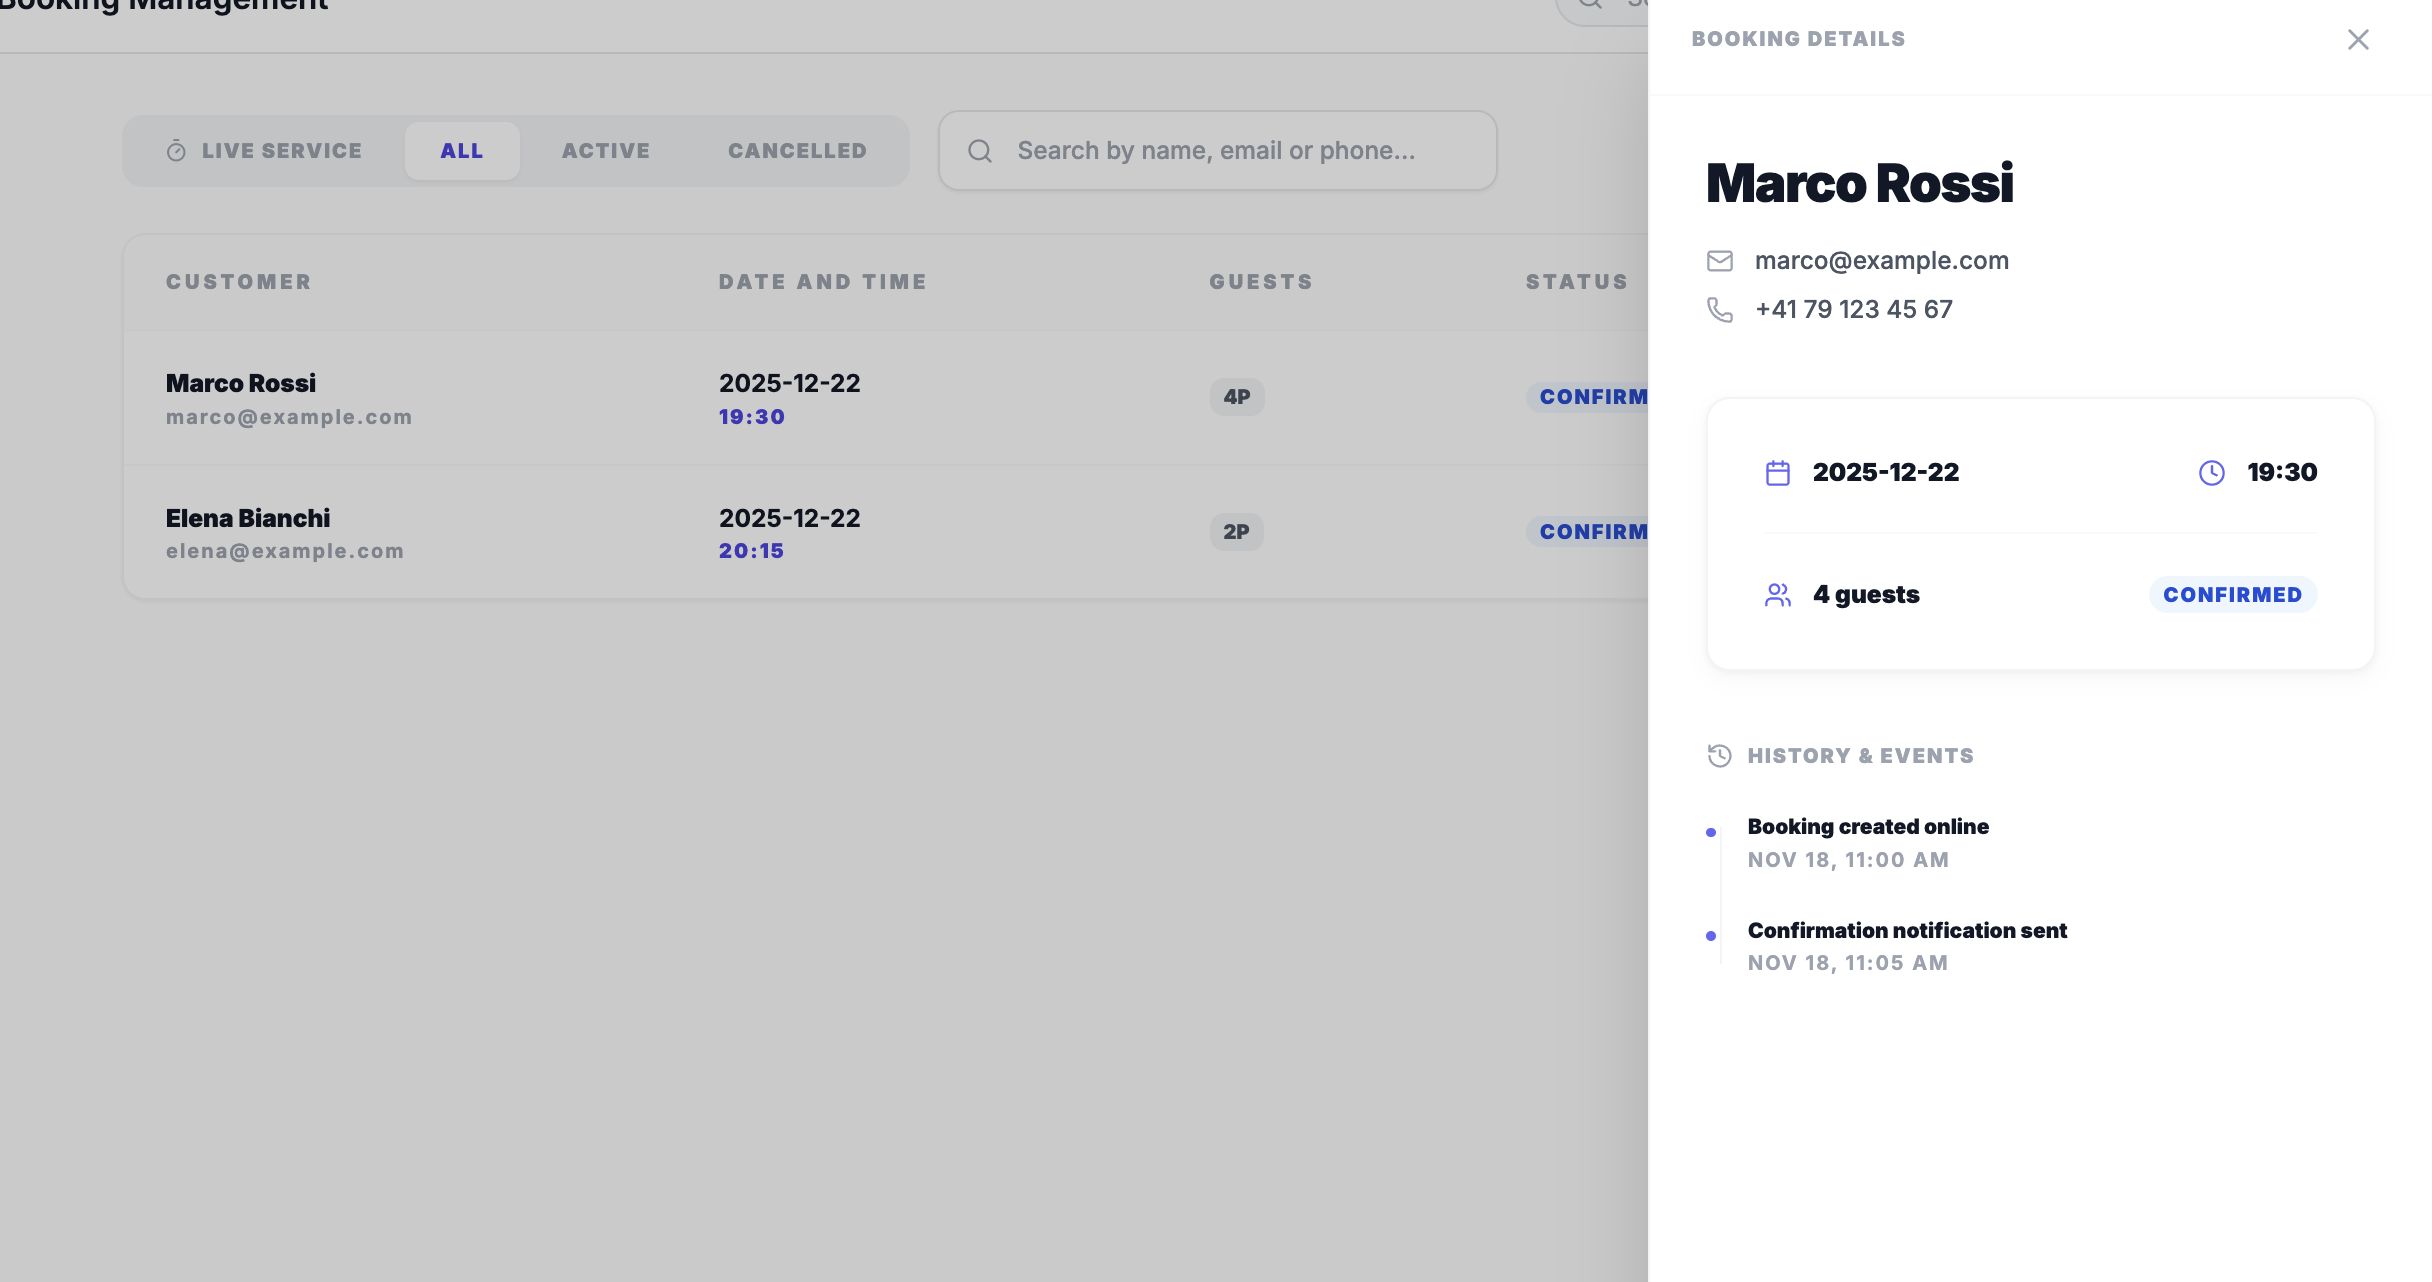Close the booking details panel
The image size is (2432, 1282).
pyautogui.click(x=2357, y=40)
